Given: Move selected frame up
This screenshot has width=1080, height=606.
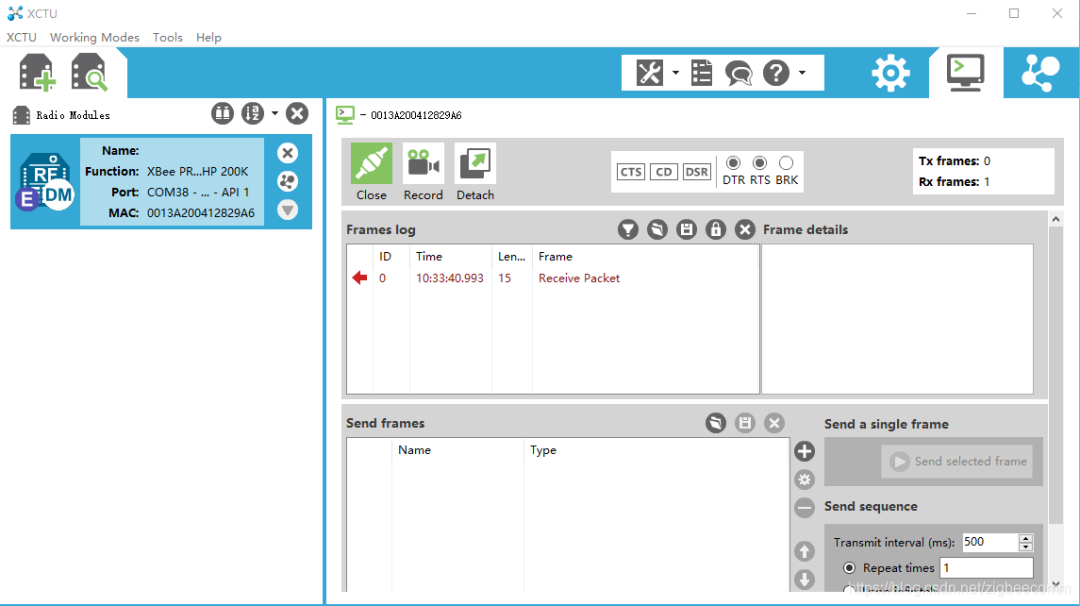Looking at the screenshot, I should point(804,551).
